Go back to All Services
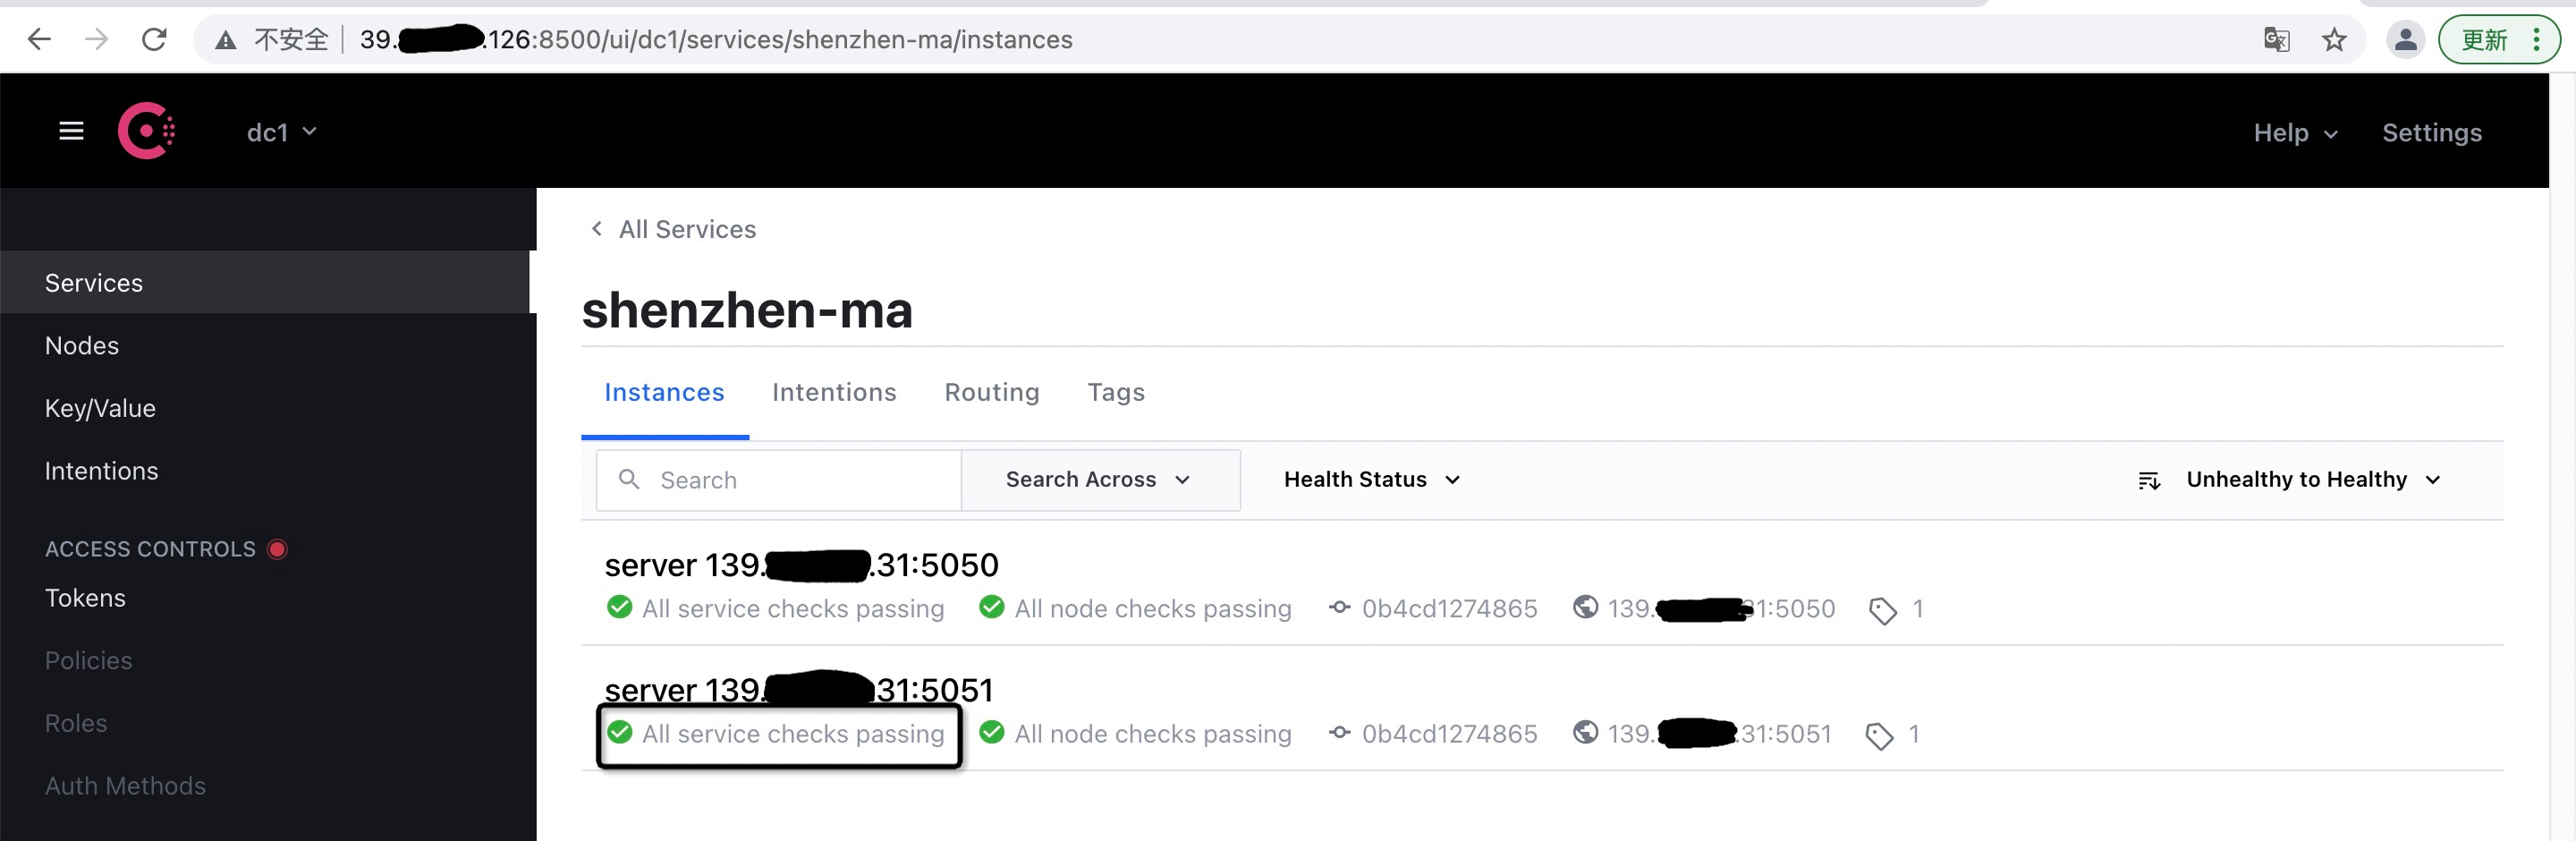2576x841 pixels. [x=673, y=229]
